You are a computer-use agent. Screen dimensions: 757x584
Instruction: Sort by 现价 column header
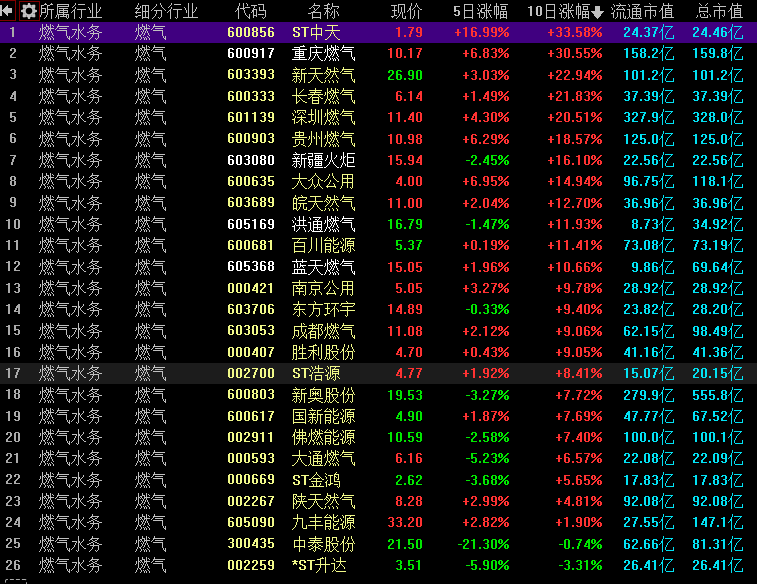click(x=405, y=11)
